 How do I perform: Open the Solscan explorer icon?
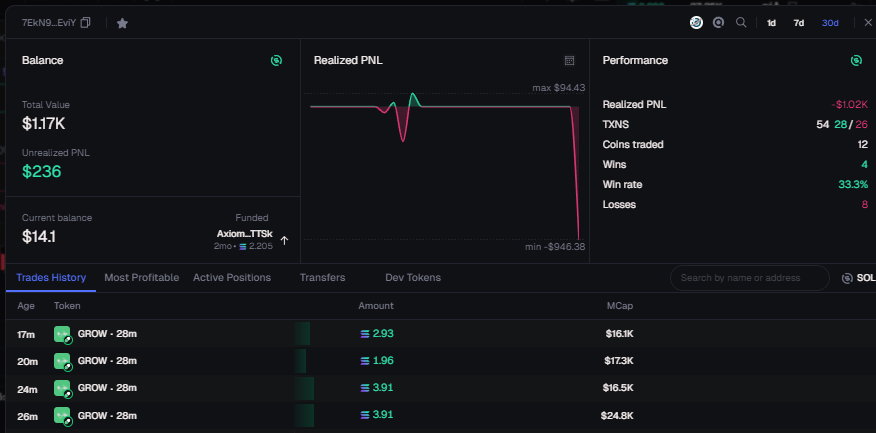pos(696,23)
